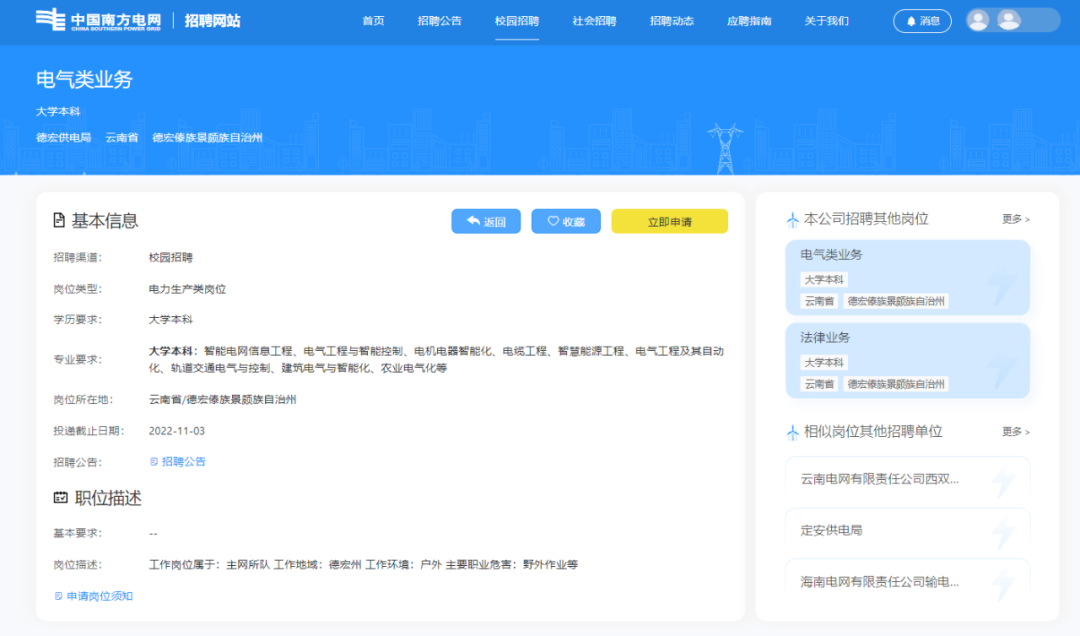Favorite the job with the 收藏 heart button
Image resolution: width=1080 pixels, height=636 pixels.
565,221
